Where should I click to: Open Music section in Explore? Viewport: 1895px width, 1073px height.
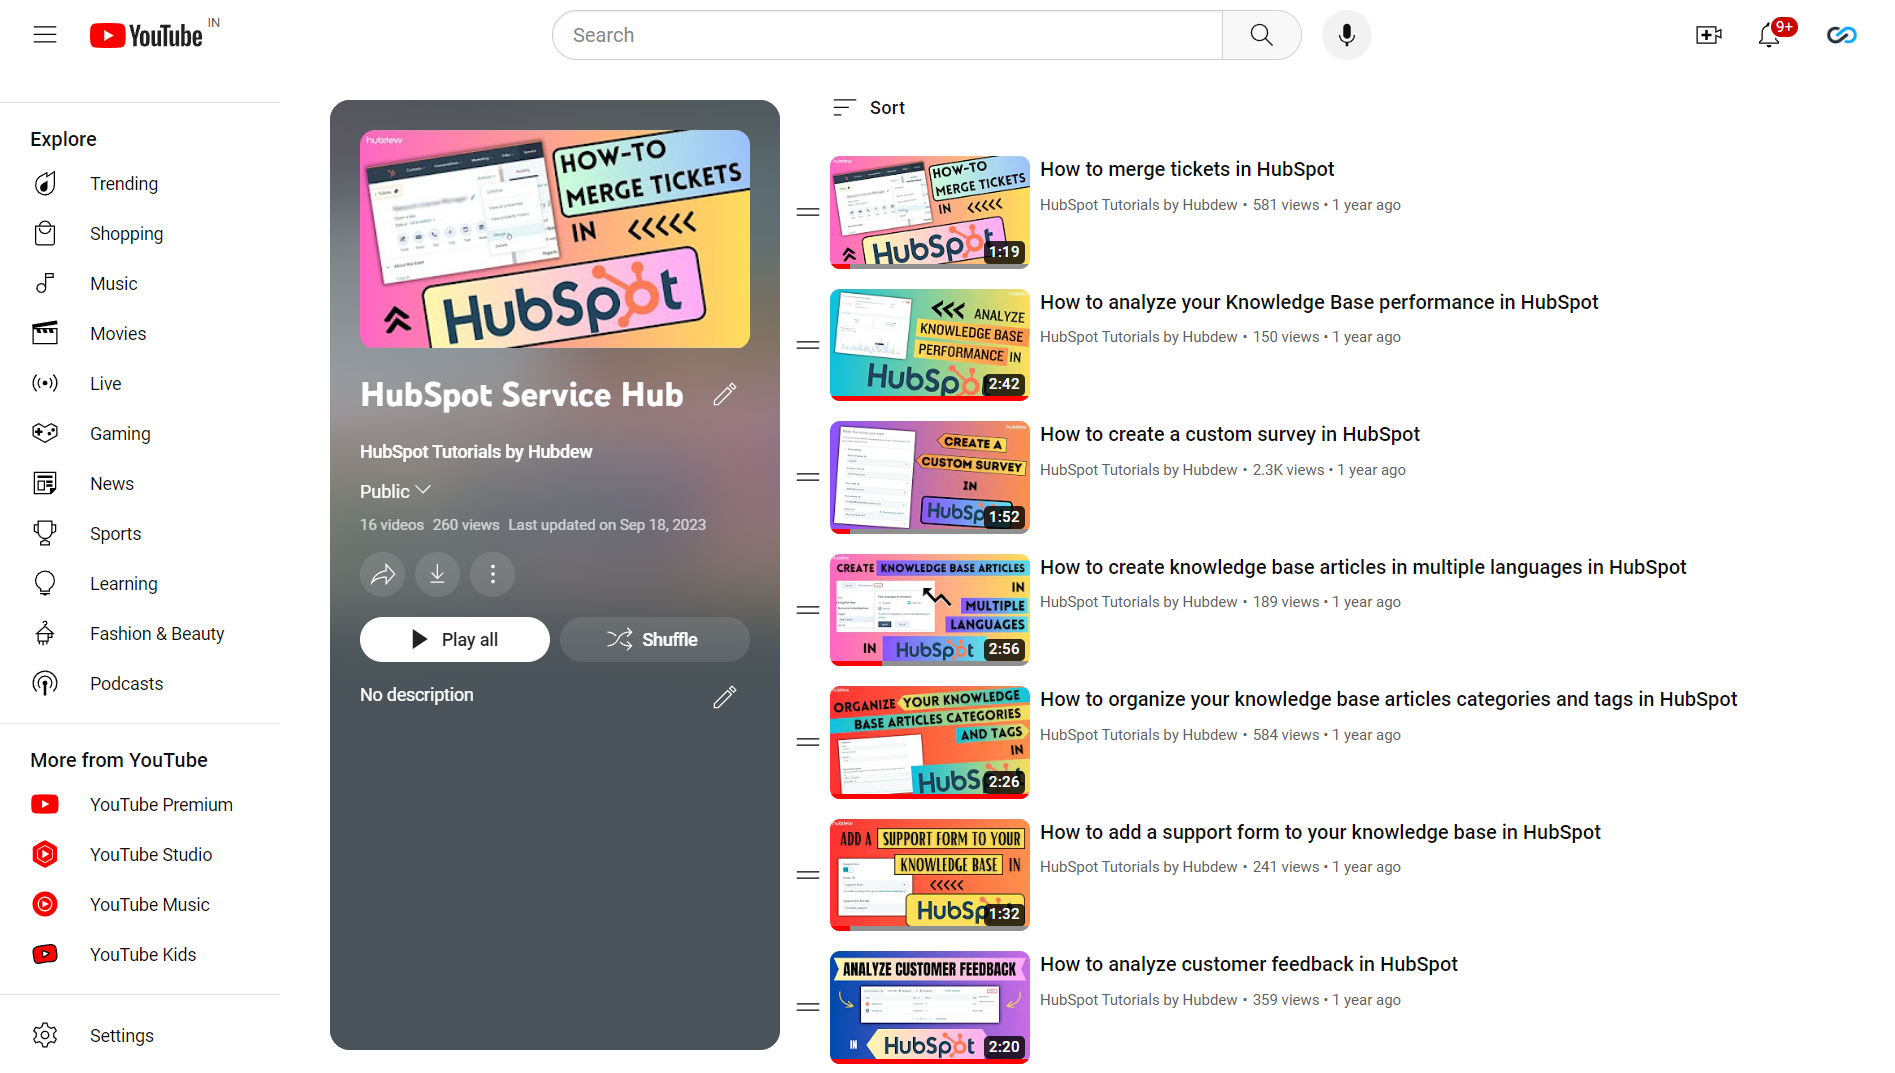pyautogui.click(x=114, y=283)
